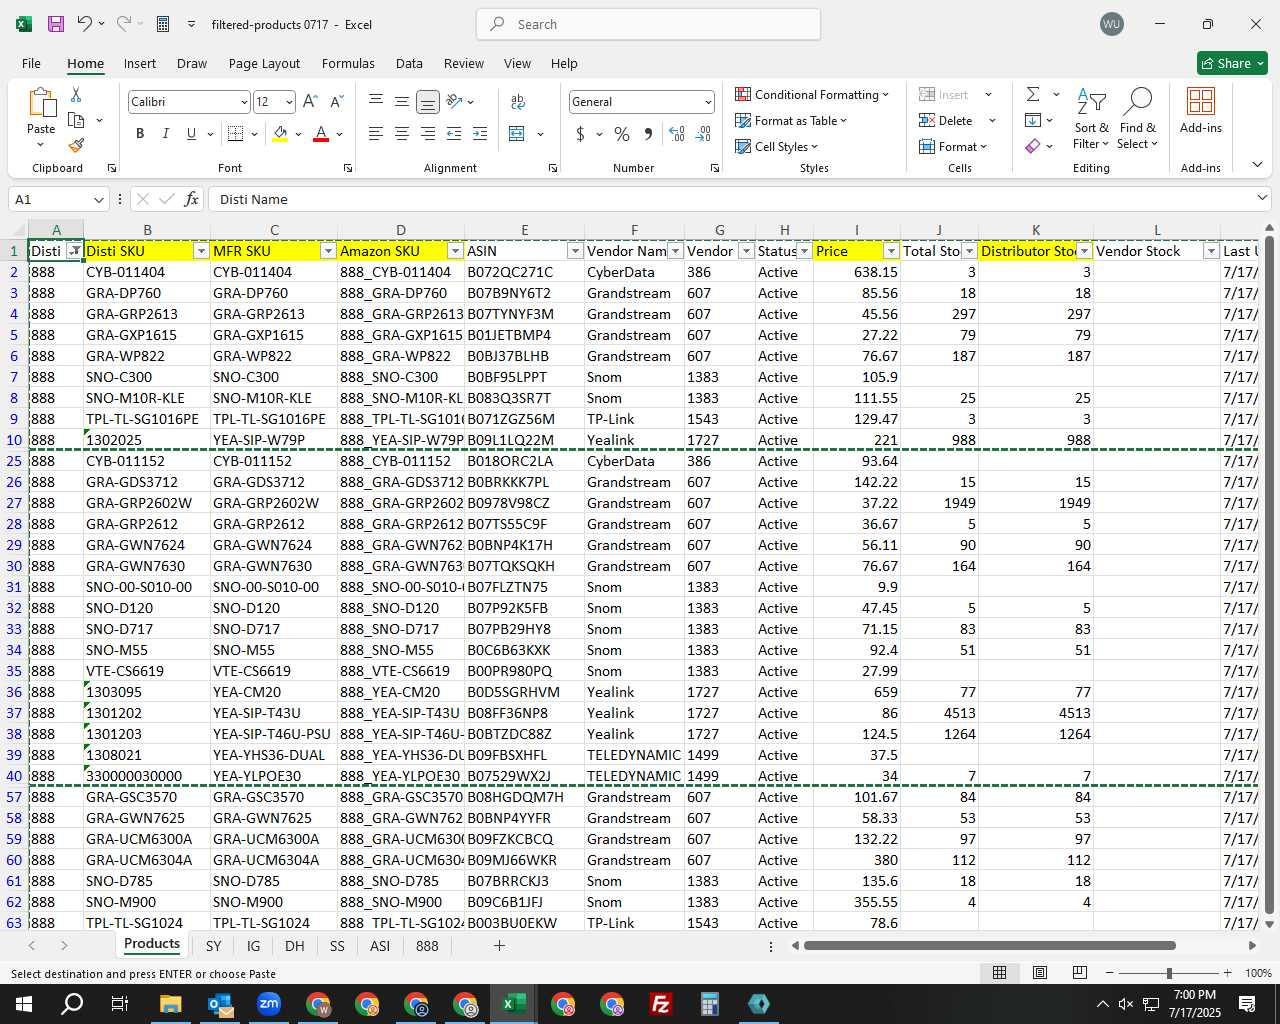Open File Explorer from the taskbar
This screenshot has width=1280, height=1024.
click(170, 1004)
